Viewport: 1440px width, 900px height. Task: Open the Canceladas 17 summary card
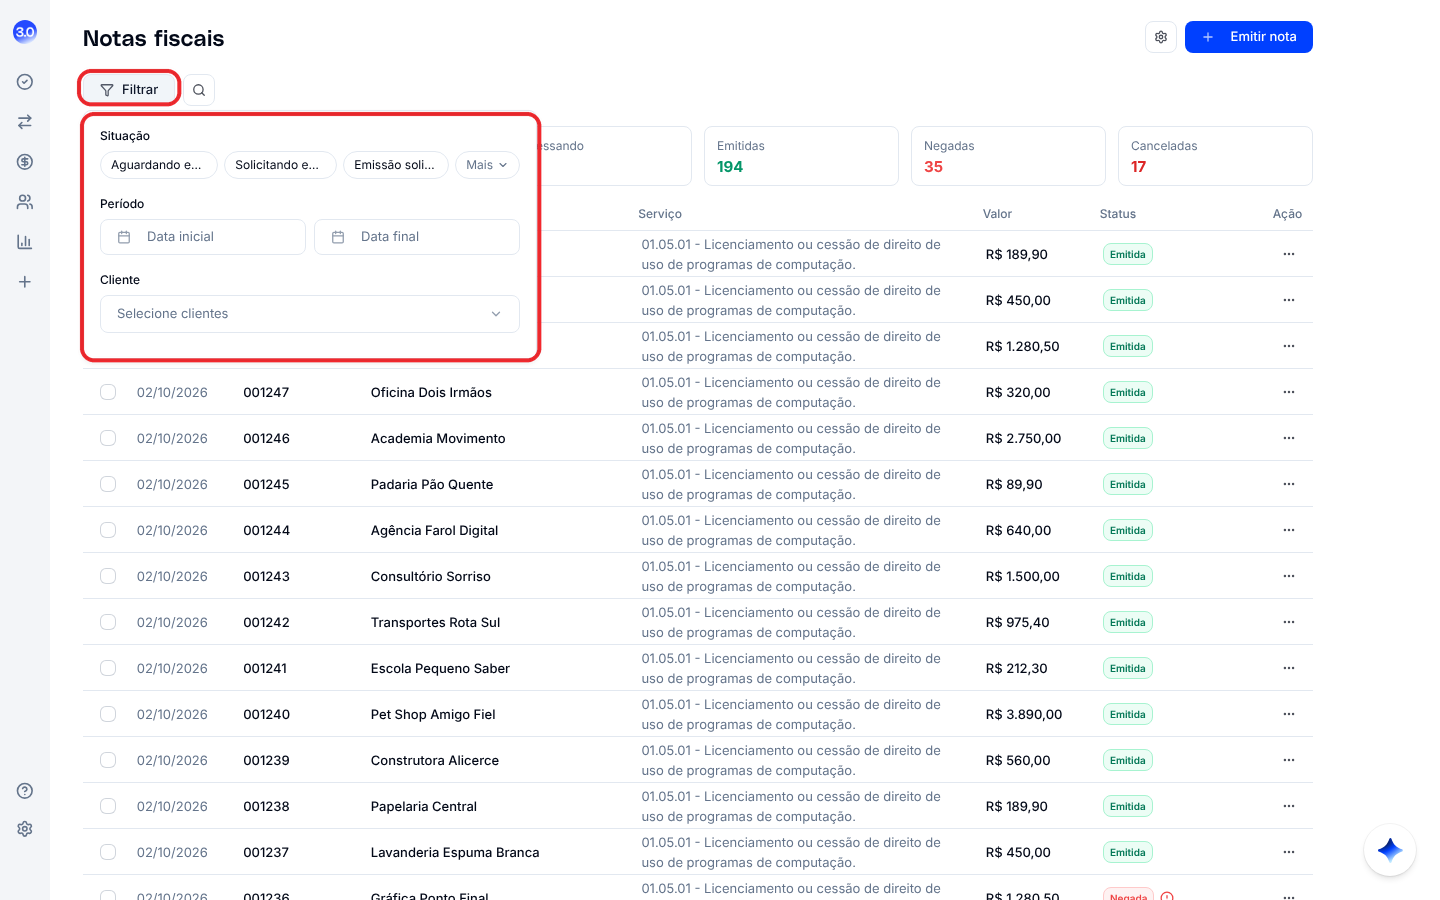(1215, 156)
